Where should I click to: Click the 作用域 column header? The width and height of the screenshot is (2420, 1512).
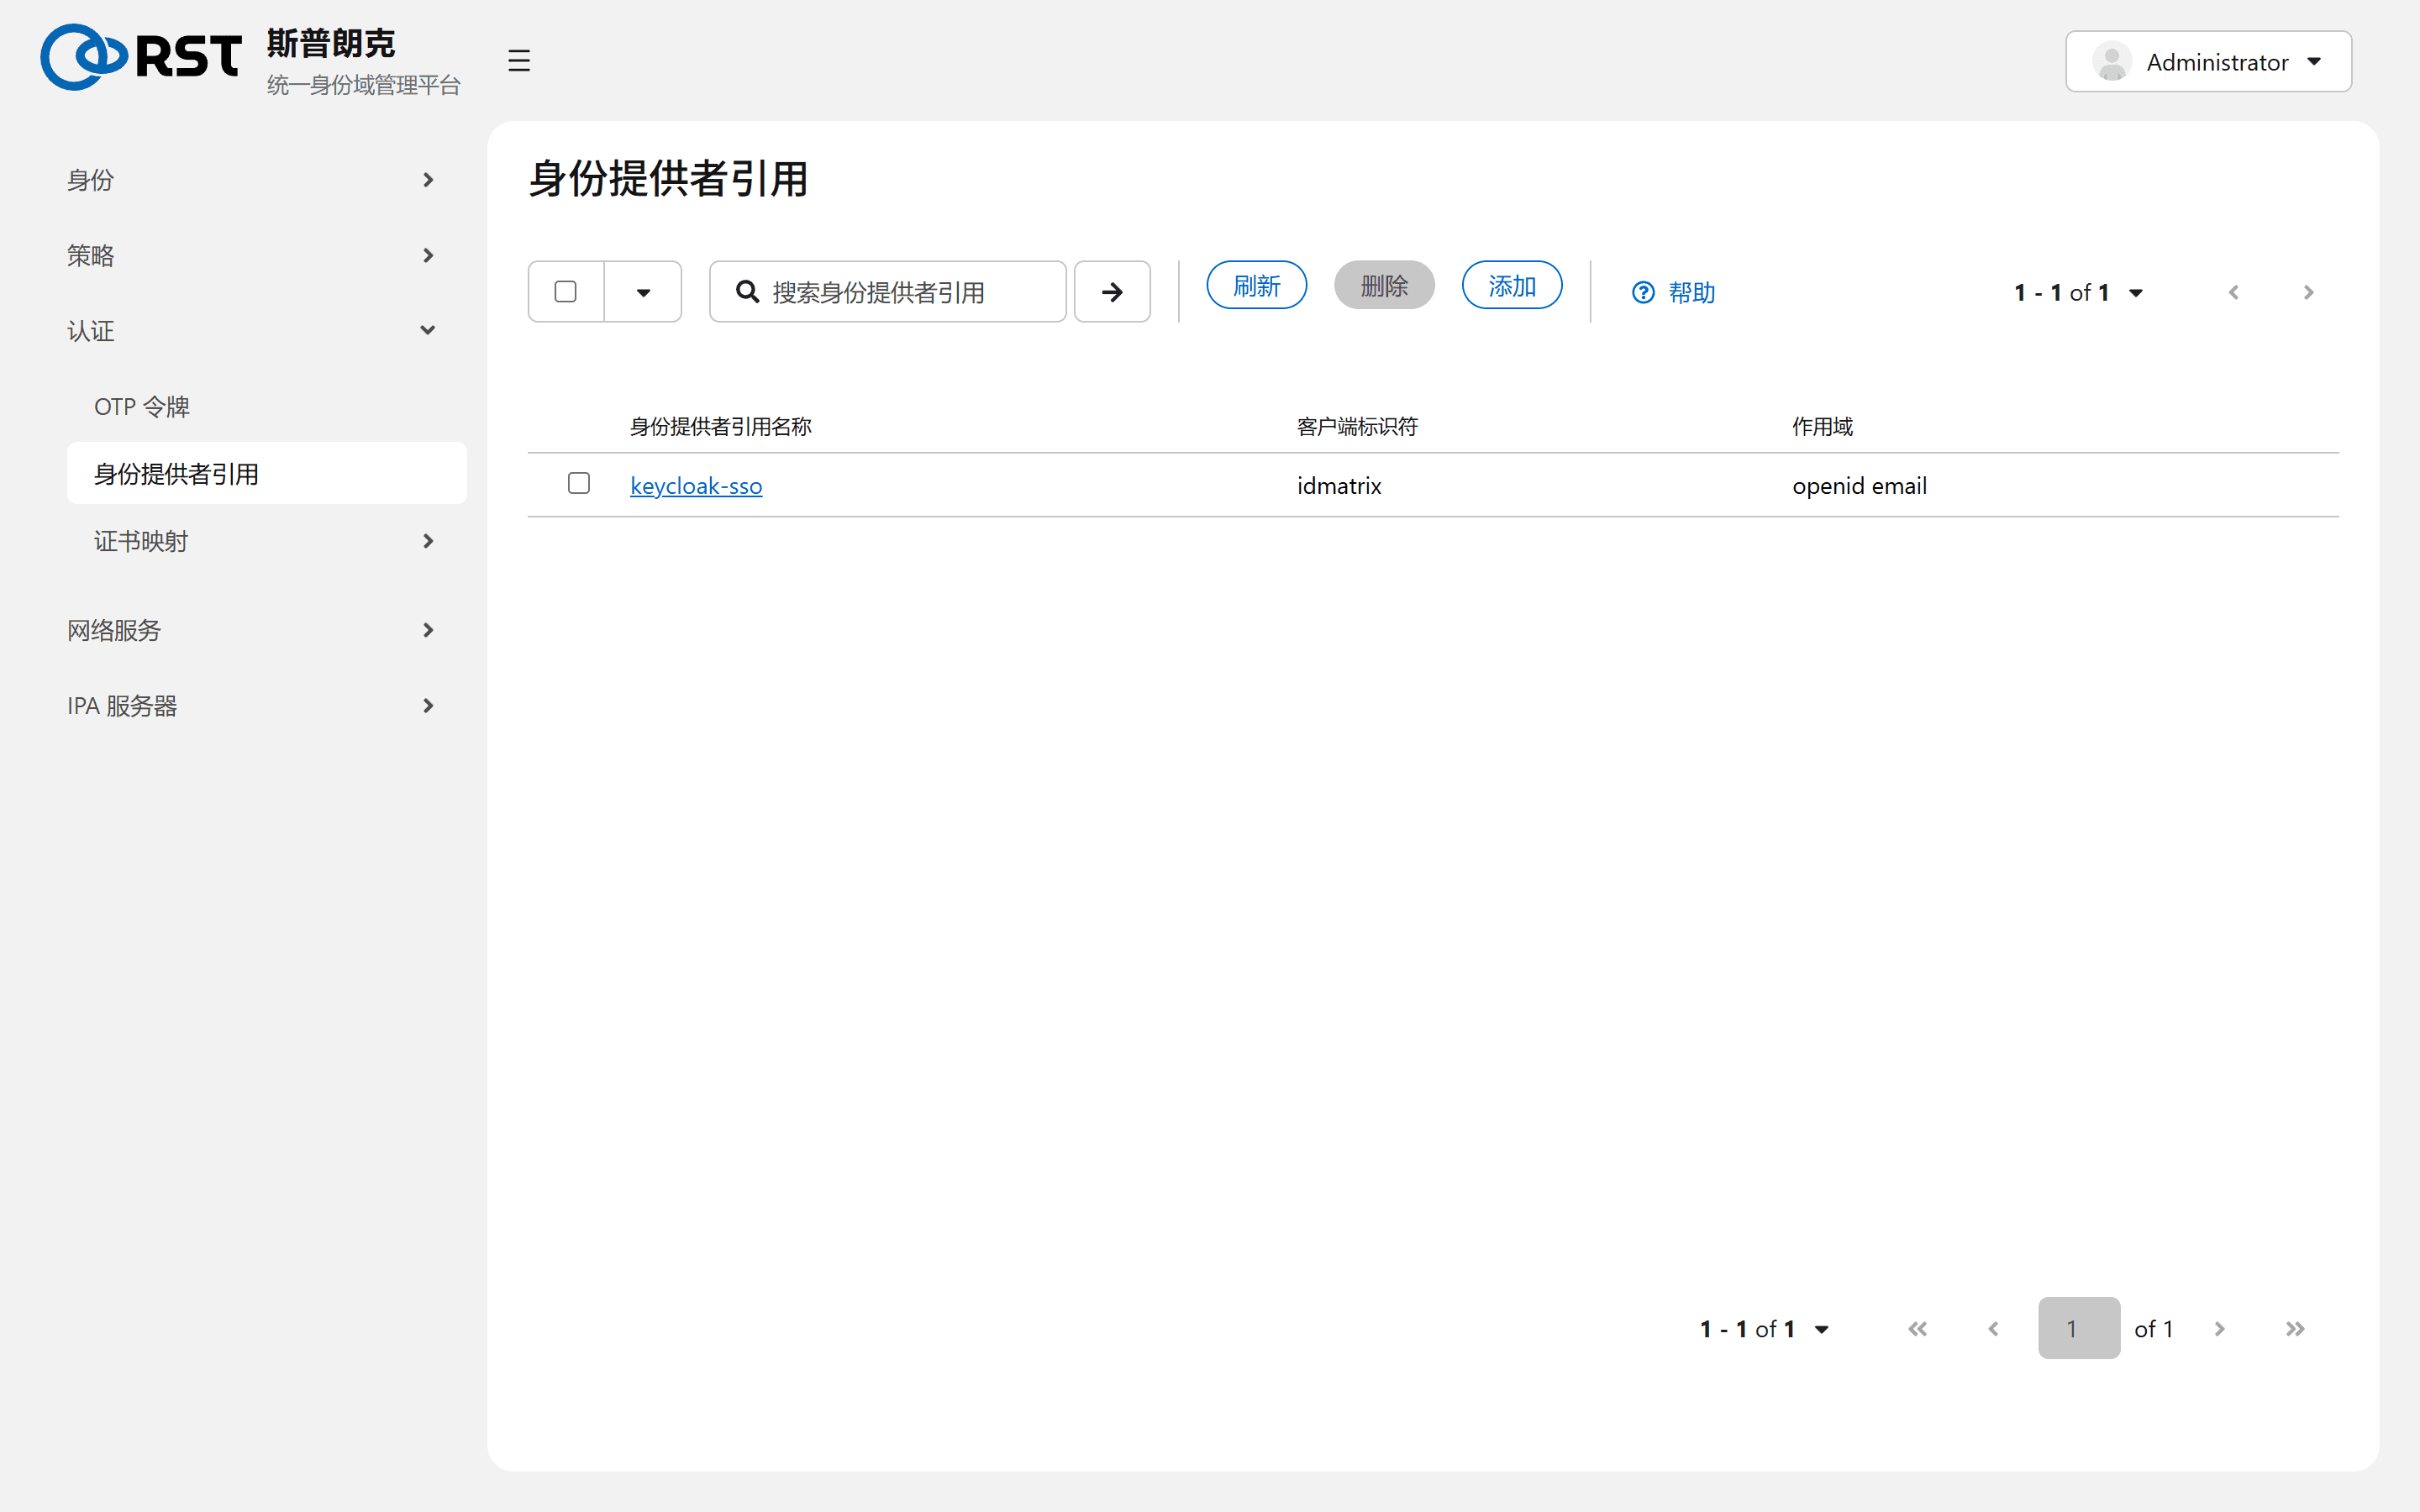point(1822,427)
